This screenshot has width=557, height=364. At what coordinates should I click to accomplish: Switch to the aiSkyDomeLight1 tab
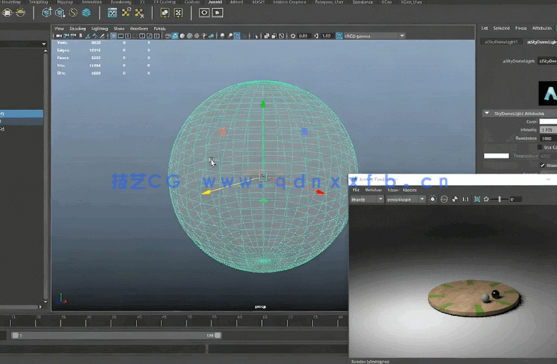pos(501,42)
